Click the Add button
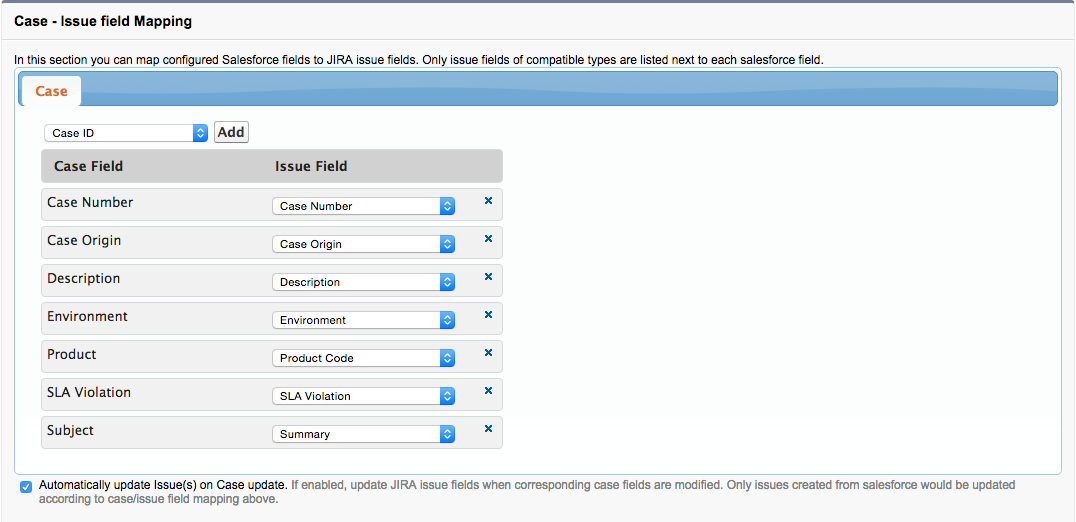 tap(231, 132)
